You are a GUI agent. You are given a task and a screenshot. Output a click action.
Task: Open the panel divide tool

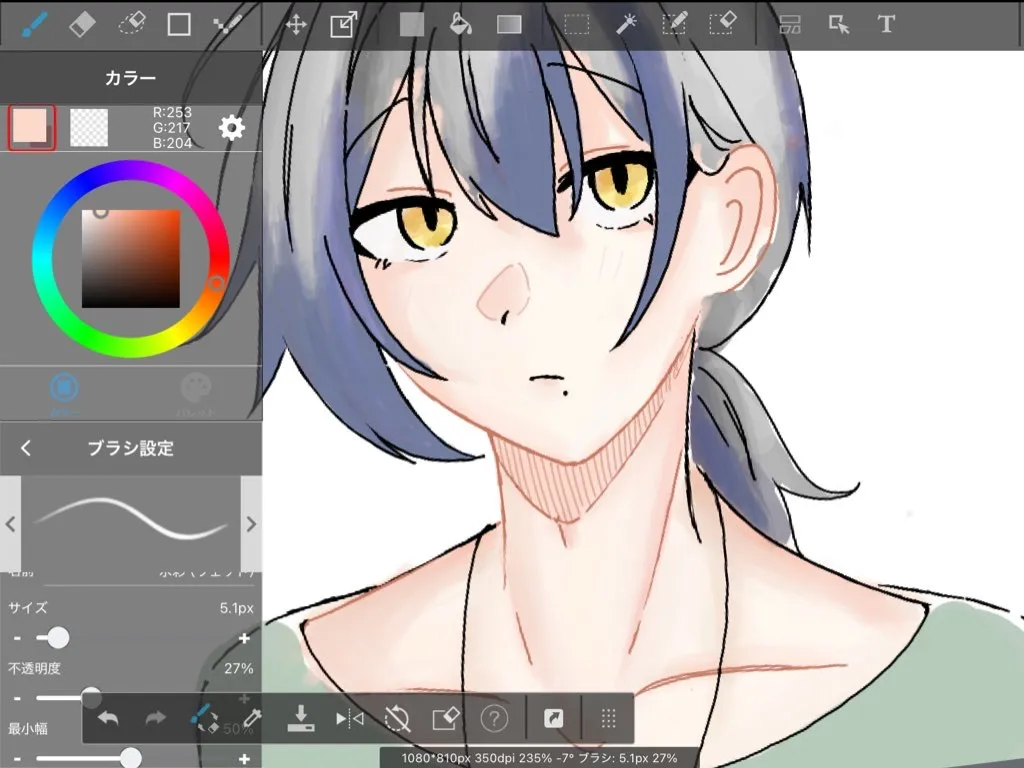(x=790, y=25)
